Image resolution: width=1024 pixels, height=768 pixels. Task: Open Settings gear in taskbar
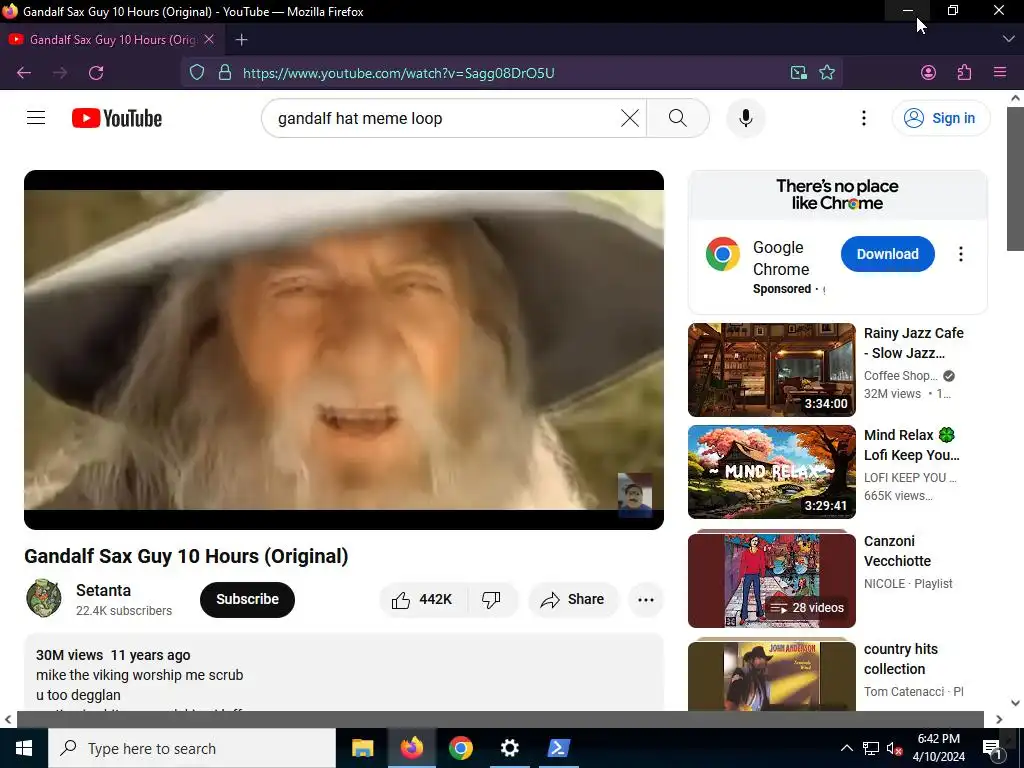[509, 748]
